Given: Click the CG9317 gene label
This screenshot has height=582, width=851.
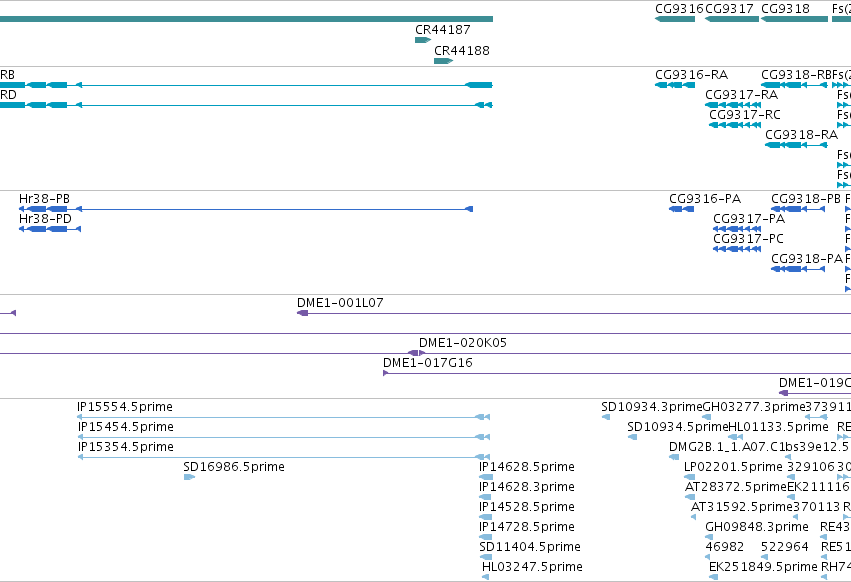Looking at the screenshot, I should [x=729, y=9].
